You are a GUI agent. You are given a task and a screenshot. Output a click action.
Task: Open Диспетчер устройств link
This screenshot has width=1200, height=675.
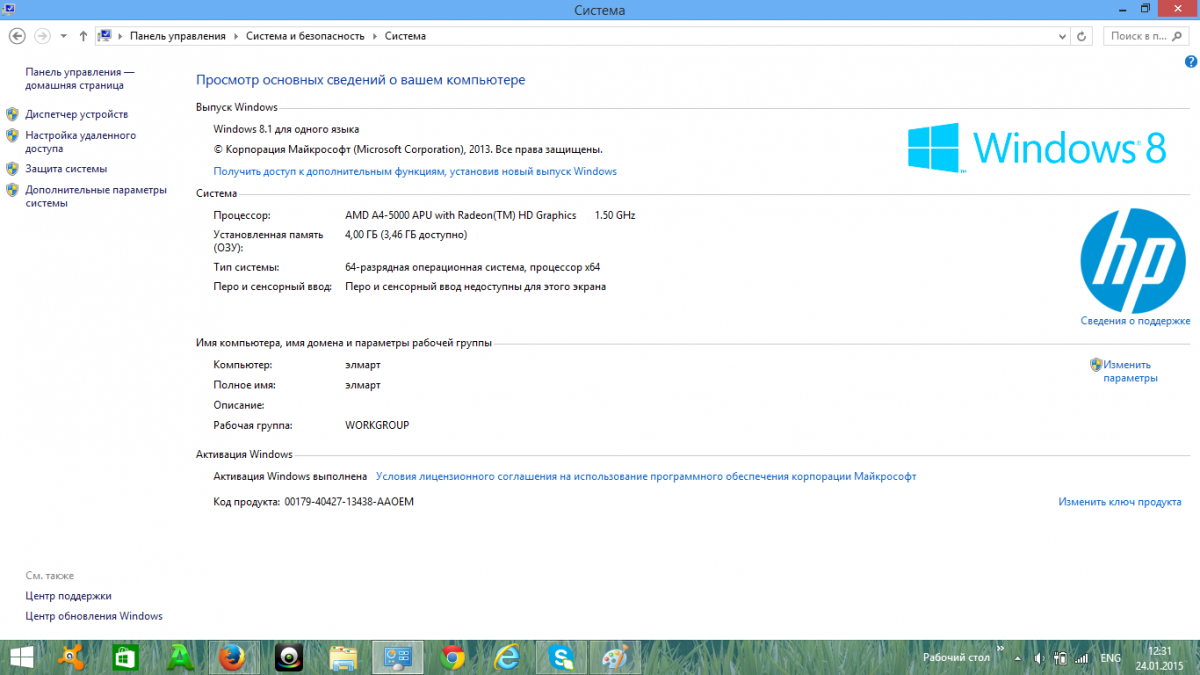click(77, 114)
